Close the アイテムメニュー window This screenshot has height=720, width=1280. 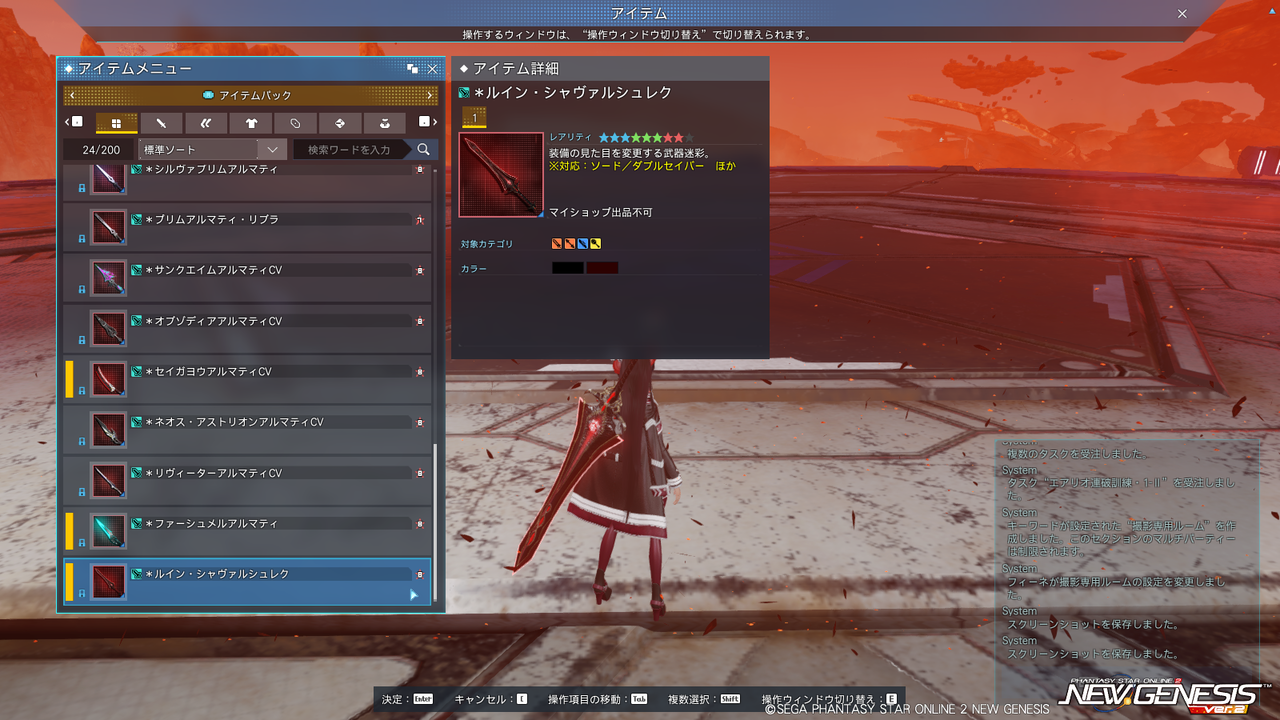point(433,69)
